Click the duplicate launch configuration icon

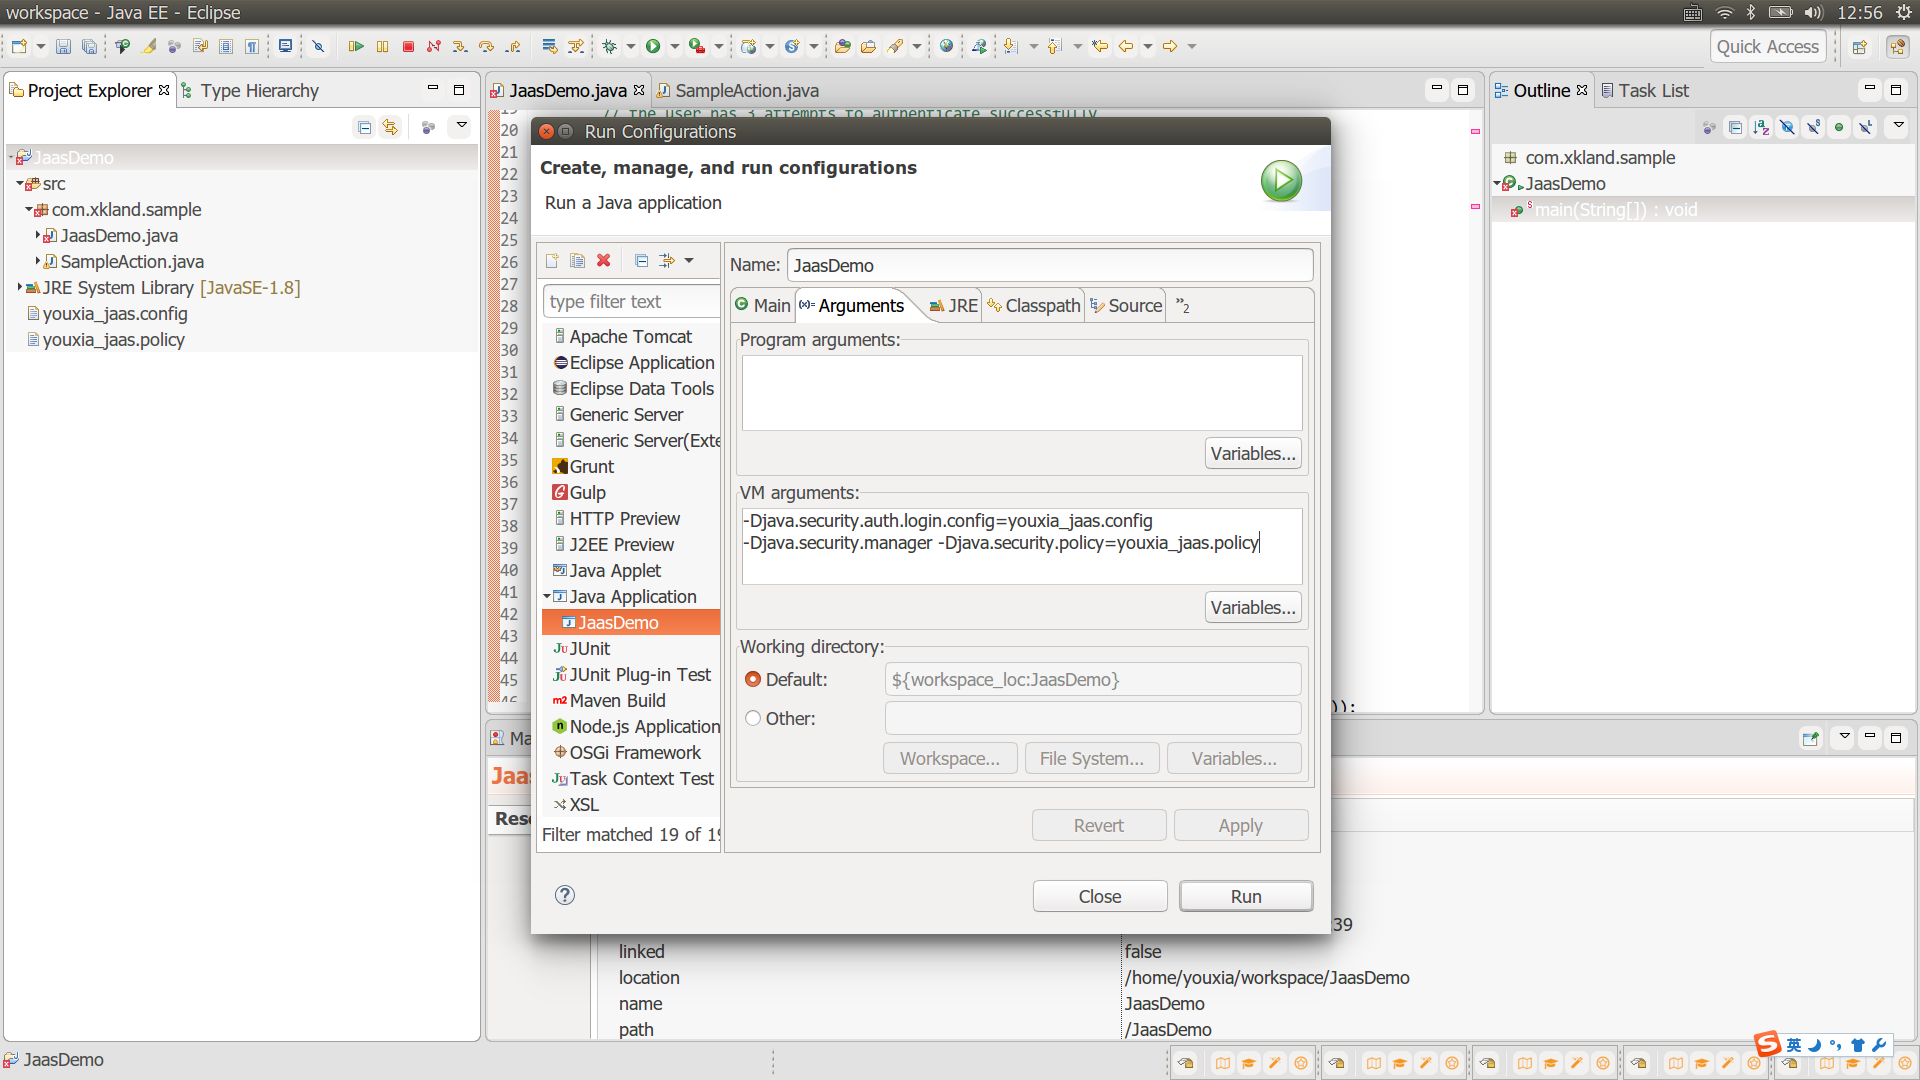[x=577, y=261]
